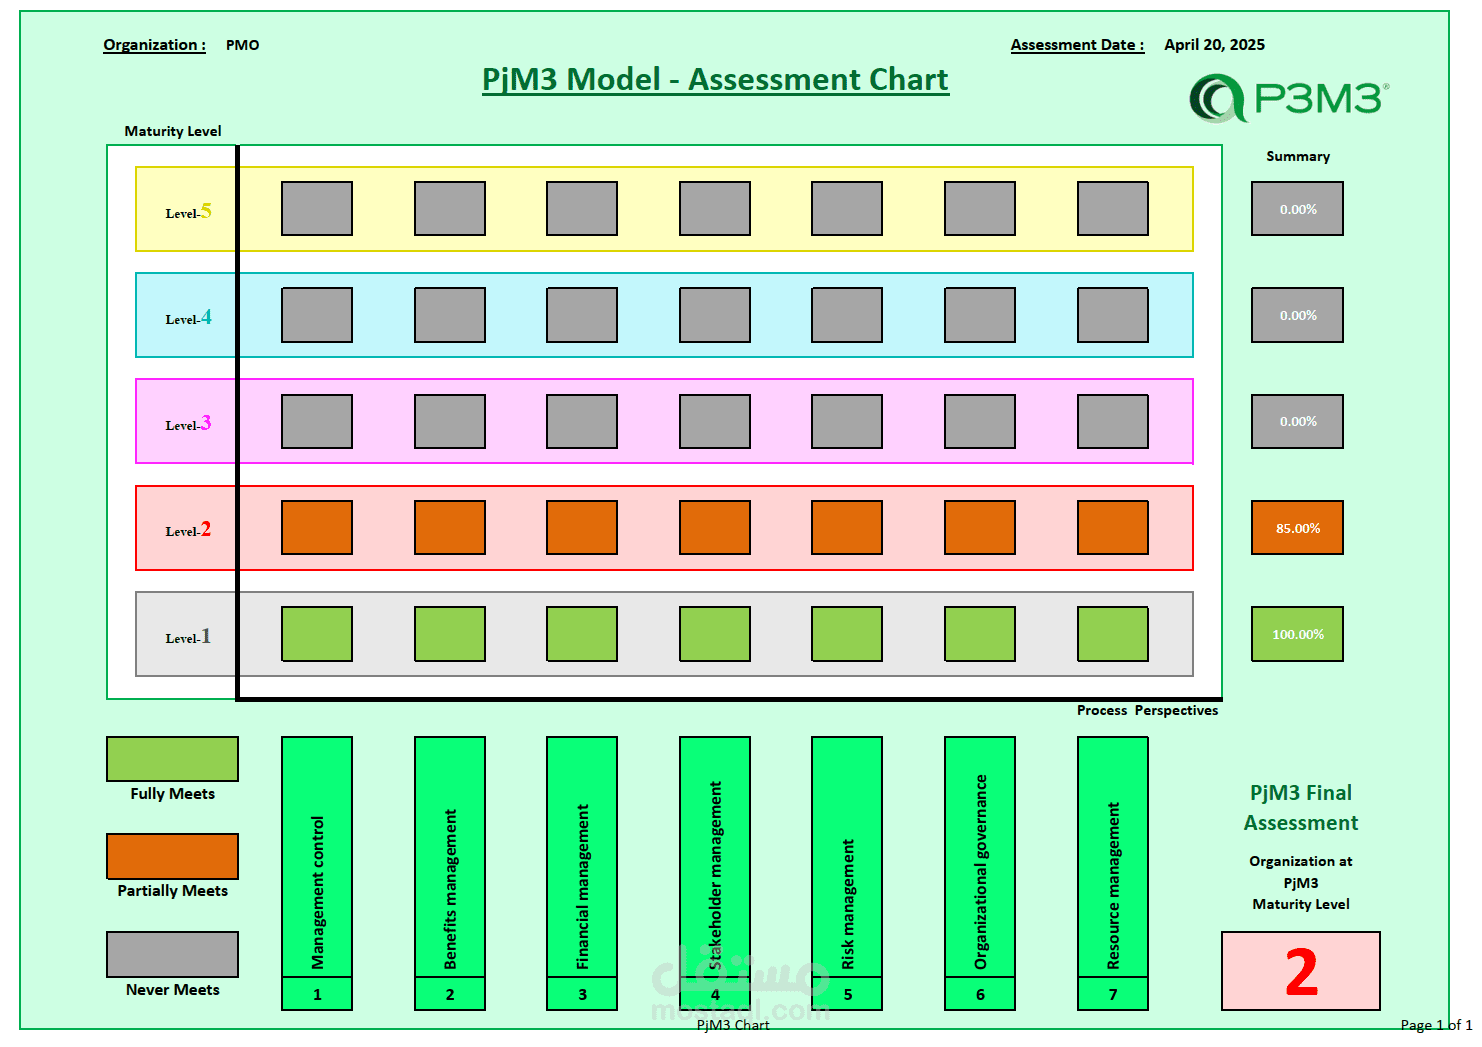Click the Organizational governance column bar
1482x1047 pixels.
click(980, 857)
